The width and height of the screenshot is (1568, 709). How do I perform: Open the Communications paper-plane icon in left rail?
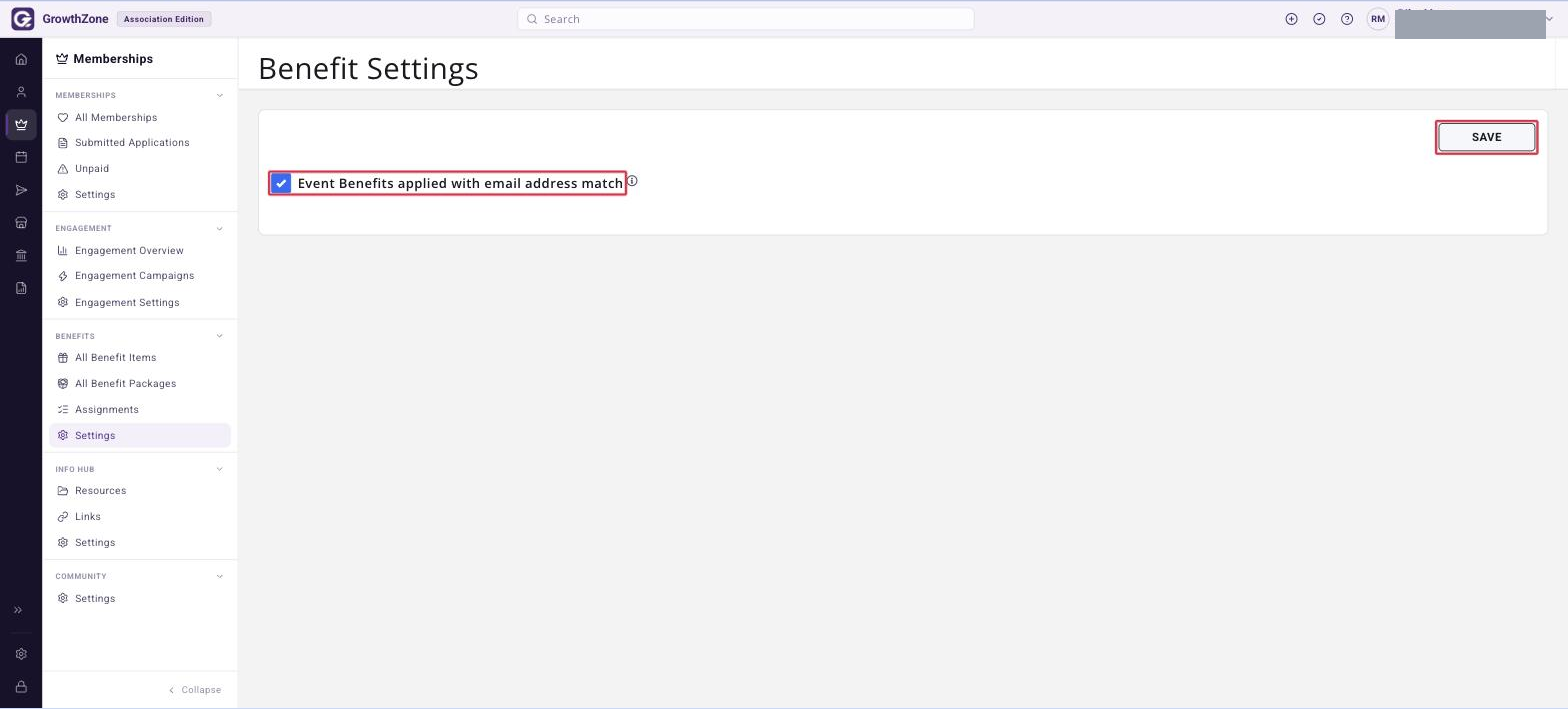[x=21, y=190]
